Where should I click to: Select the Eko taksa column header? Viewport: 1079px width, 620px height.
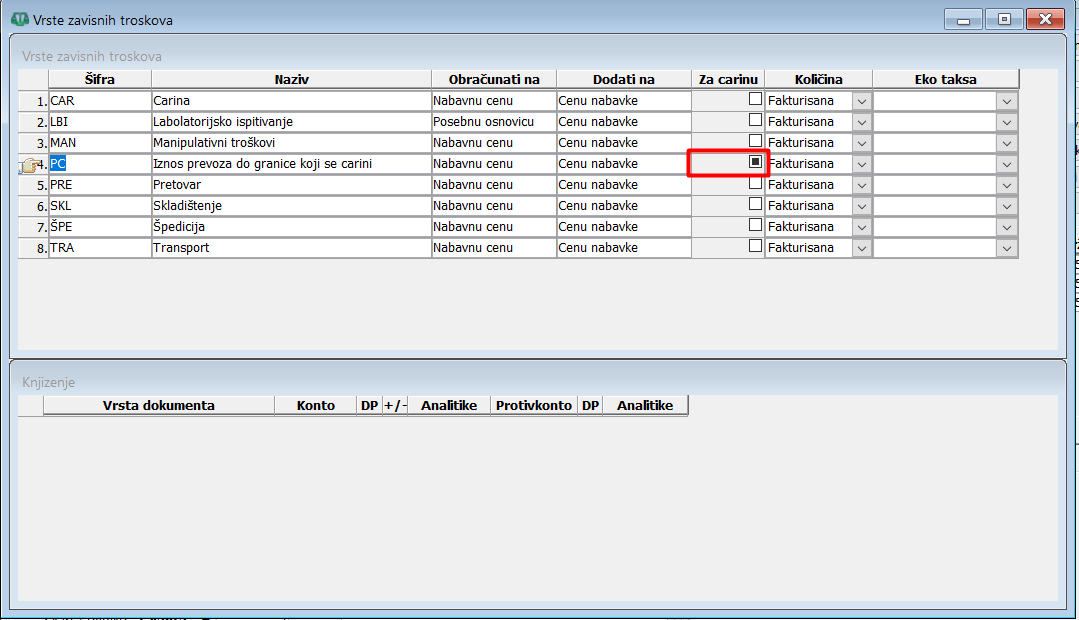pyautogui.click(x=946, y=79)
